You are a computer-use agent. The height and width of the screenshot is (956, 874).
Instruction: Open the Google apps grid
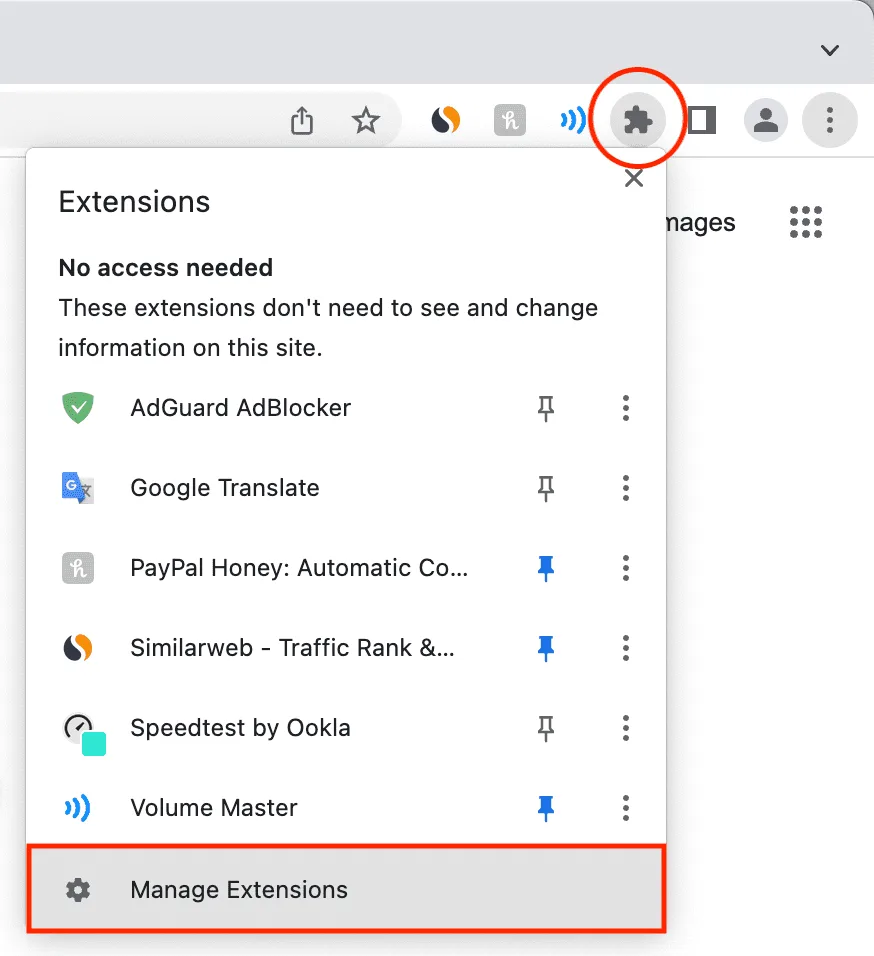(806, 222)
